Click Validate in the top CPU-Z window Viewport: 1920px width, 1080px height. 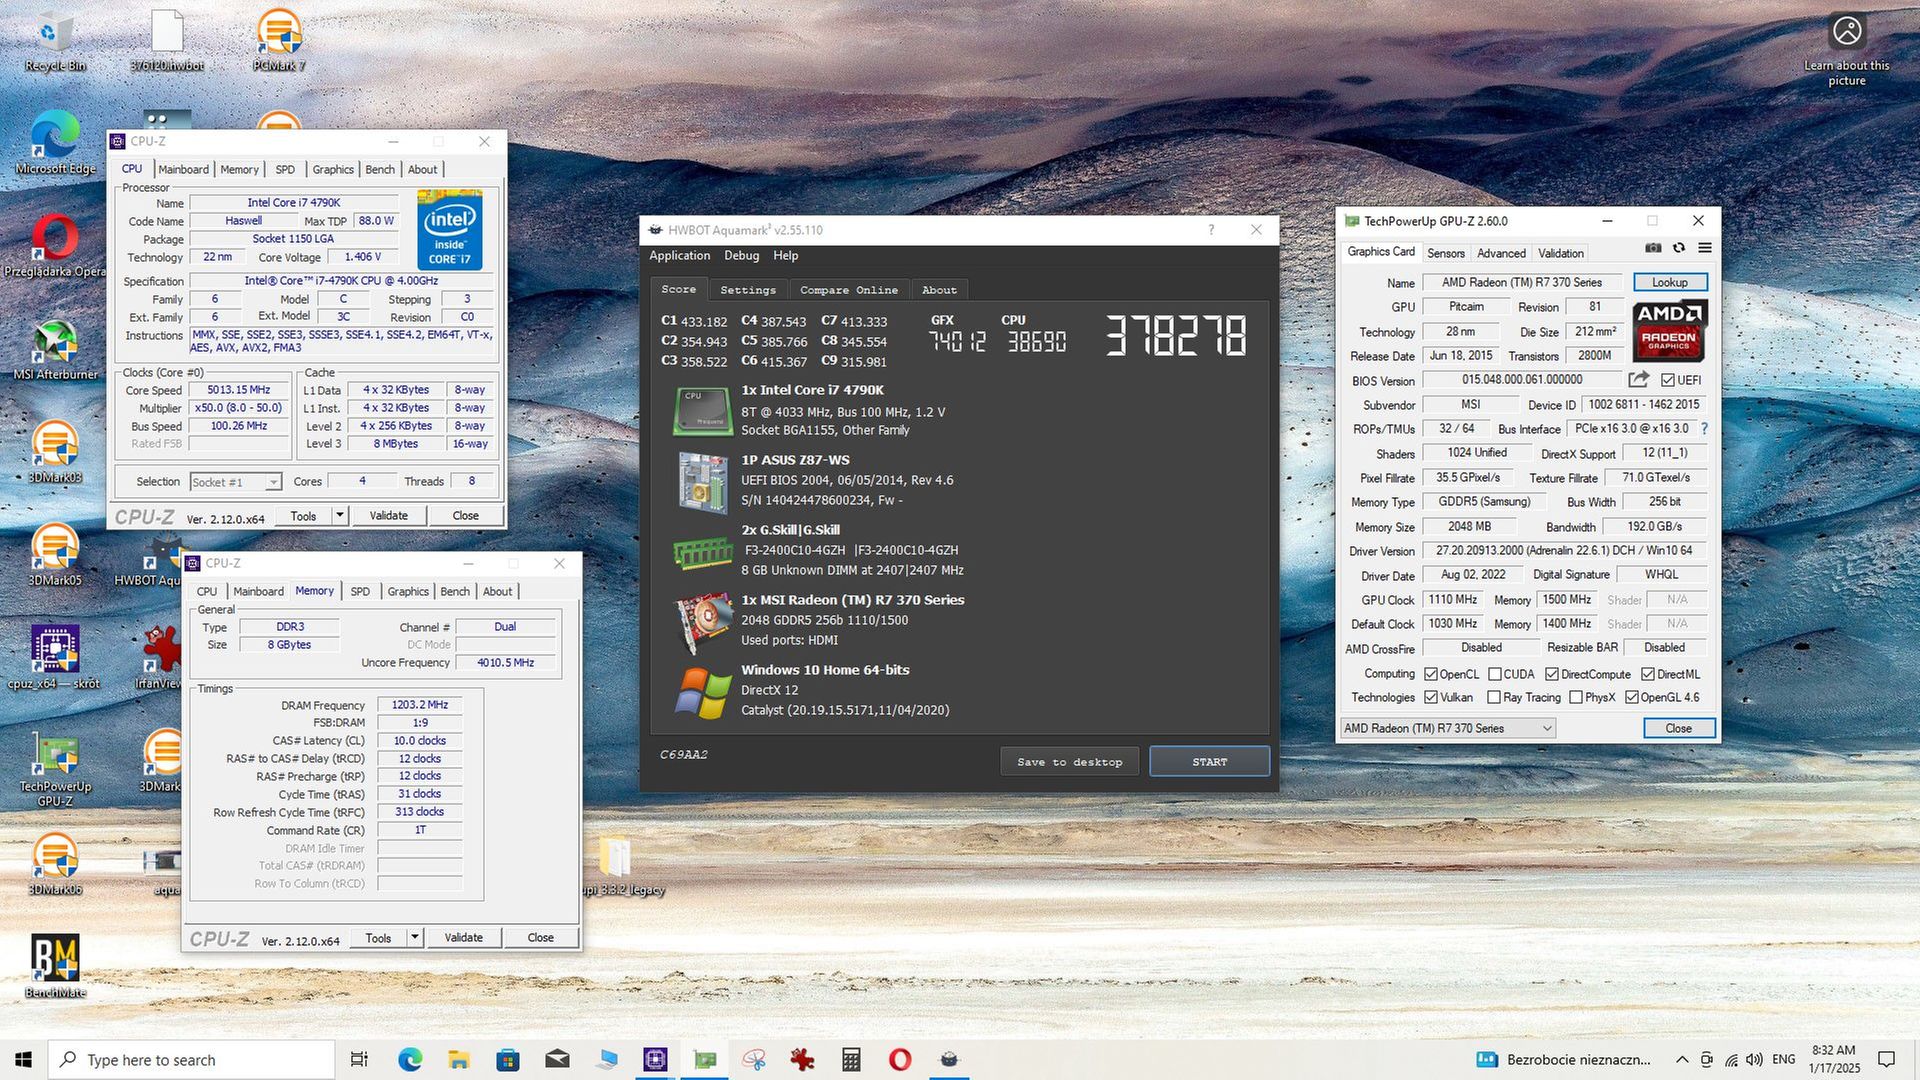[x=388, y=515]
